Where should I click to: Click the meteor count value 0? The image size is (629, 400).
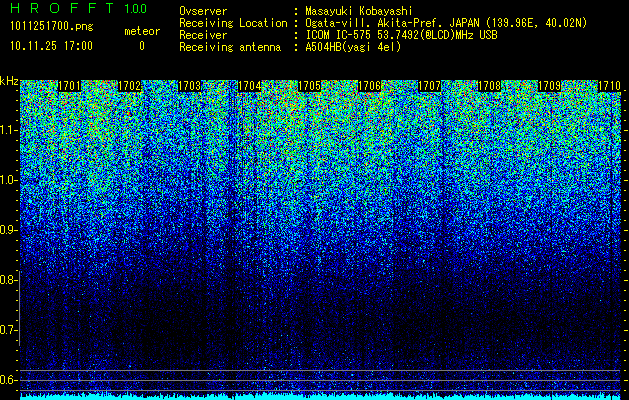click(x=142, y=46)
